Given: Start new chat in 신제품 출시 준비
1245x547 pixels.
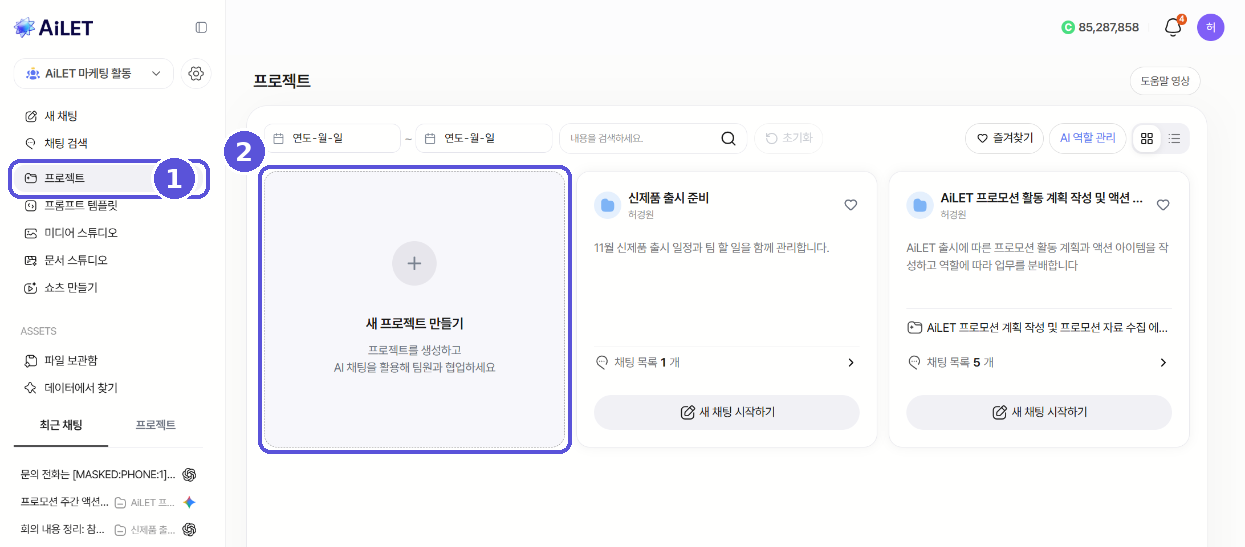Looking at the screenshot, I should [x=727, y=412].
